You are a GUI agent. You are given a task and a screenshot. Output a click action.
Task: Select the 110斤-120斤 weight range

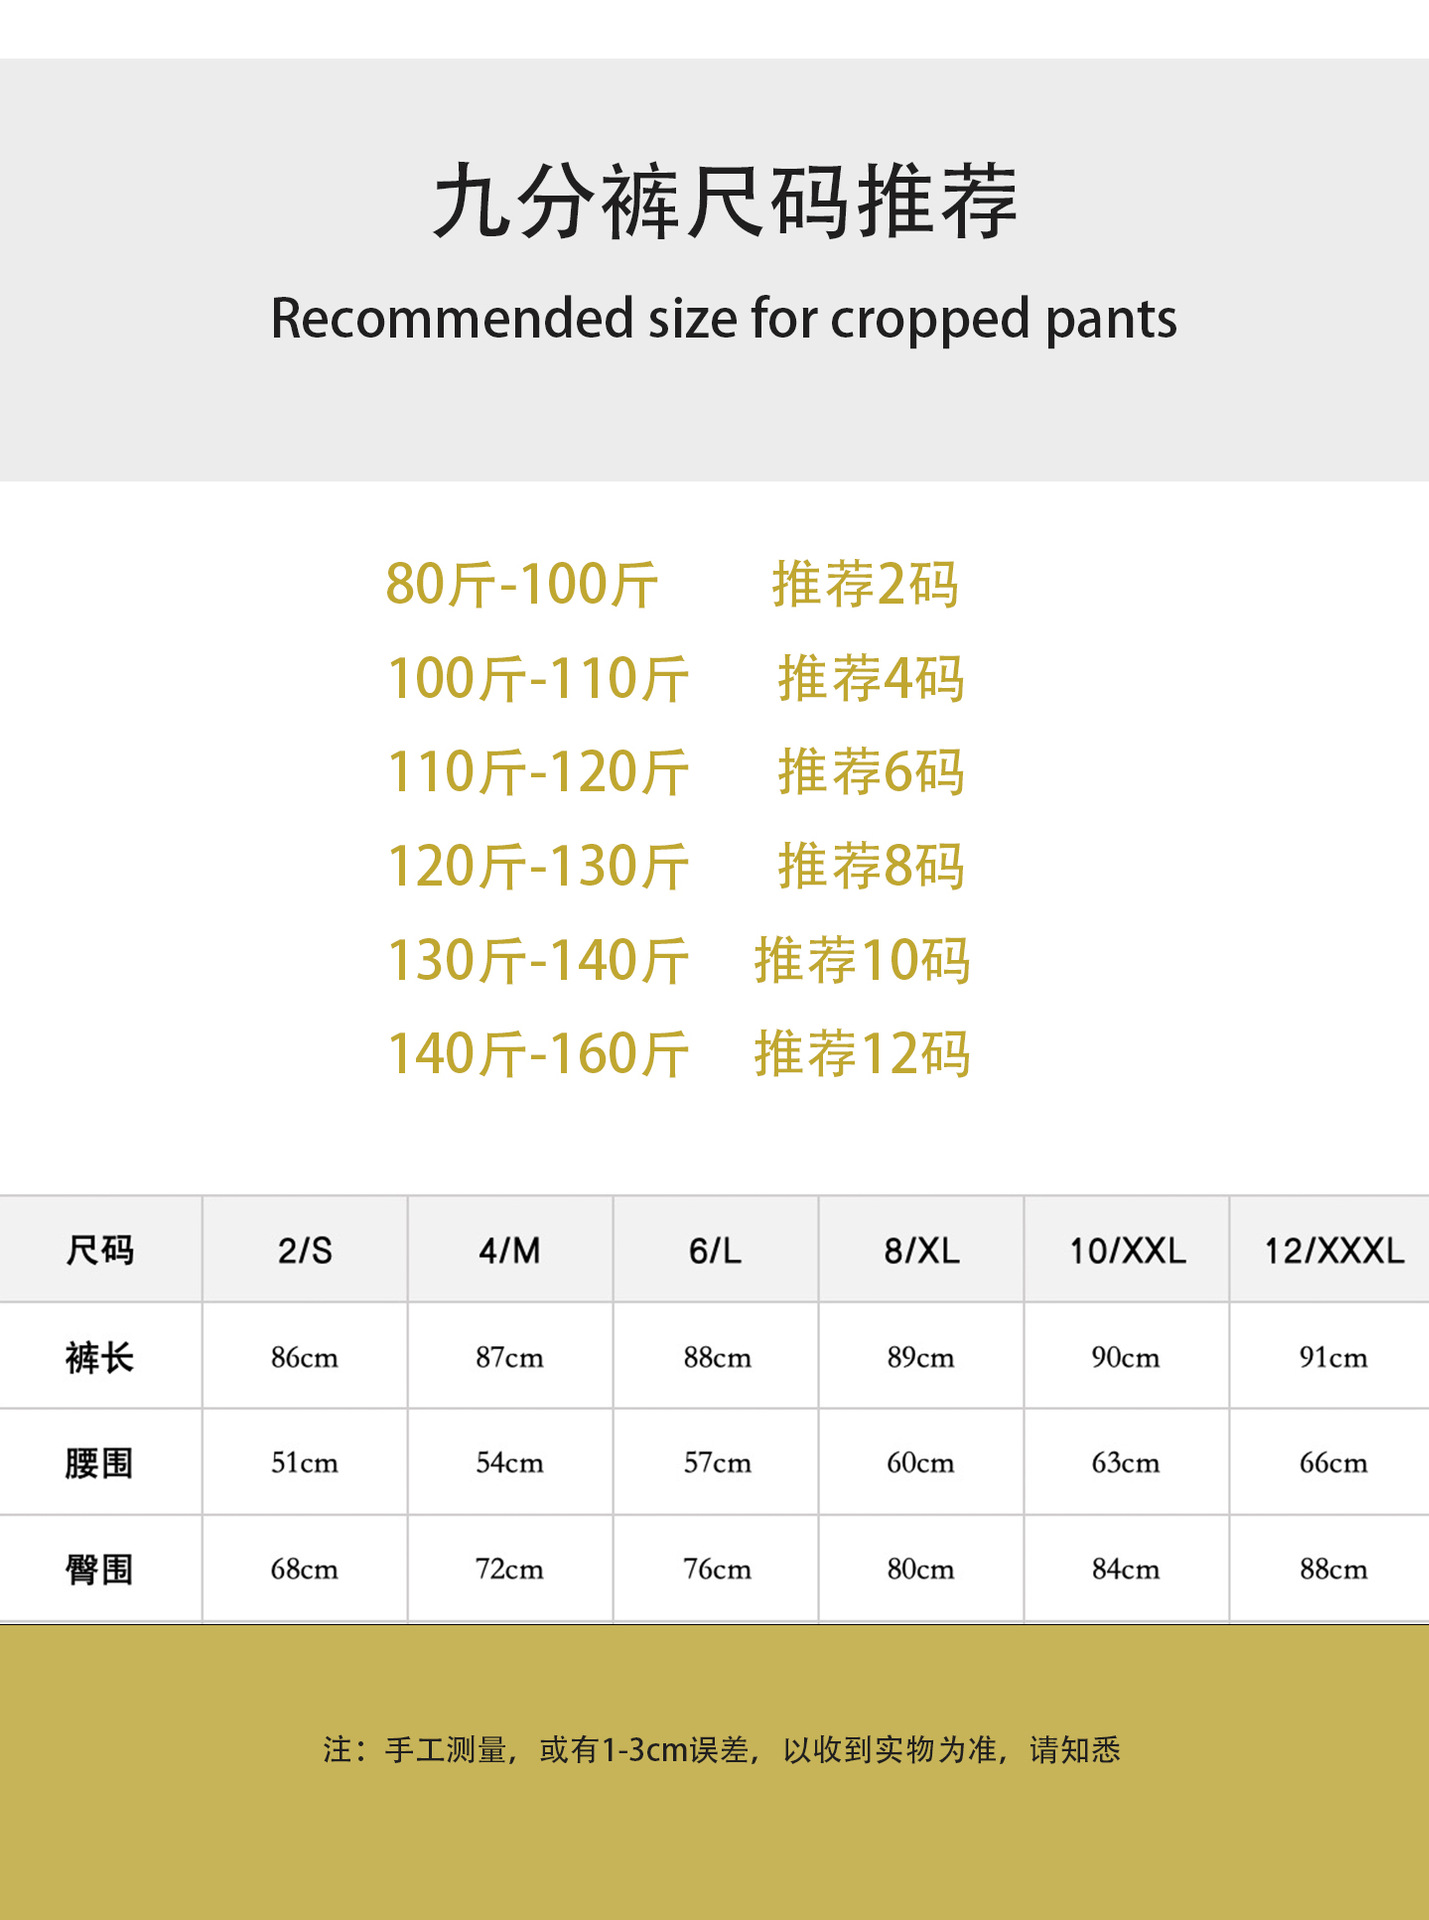(x=538, y=773)
